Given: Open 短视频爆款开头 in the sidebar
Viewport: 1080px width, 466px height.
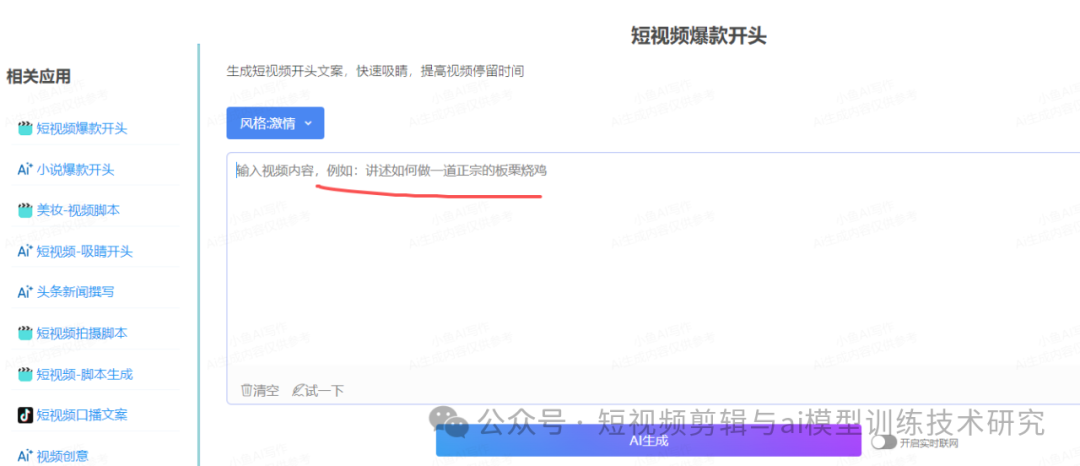Looking at the screenshot, I should coord(82,128).
